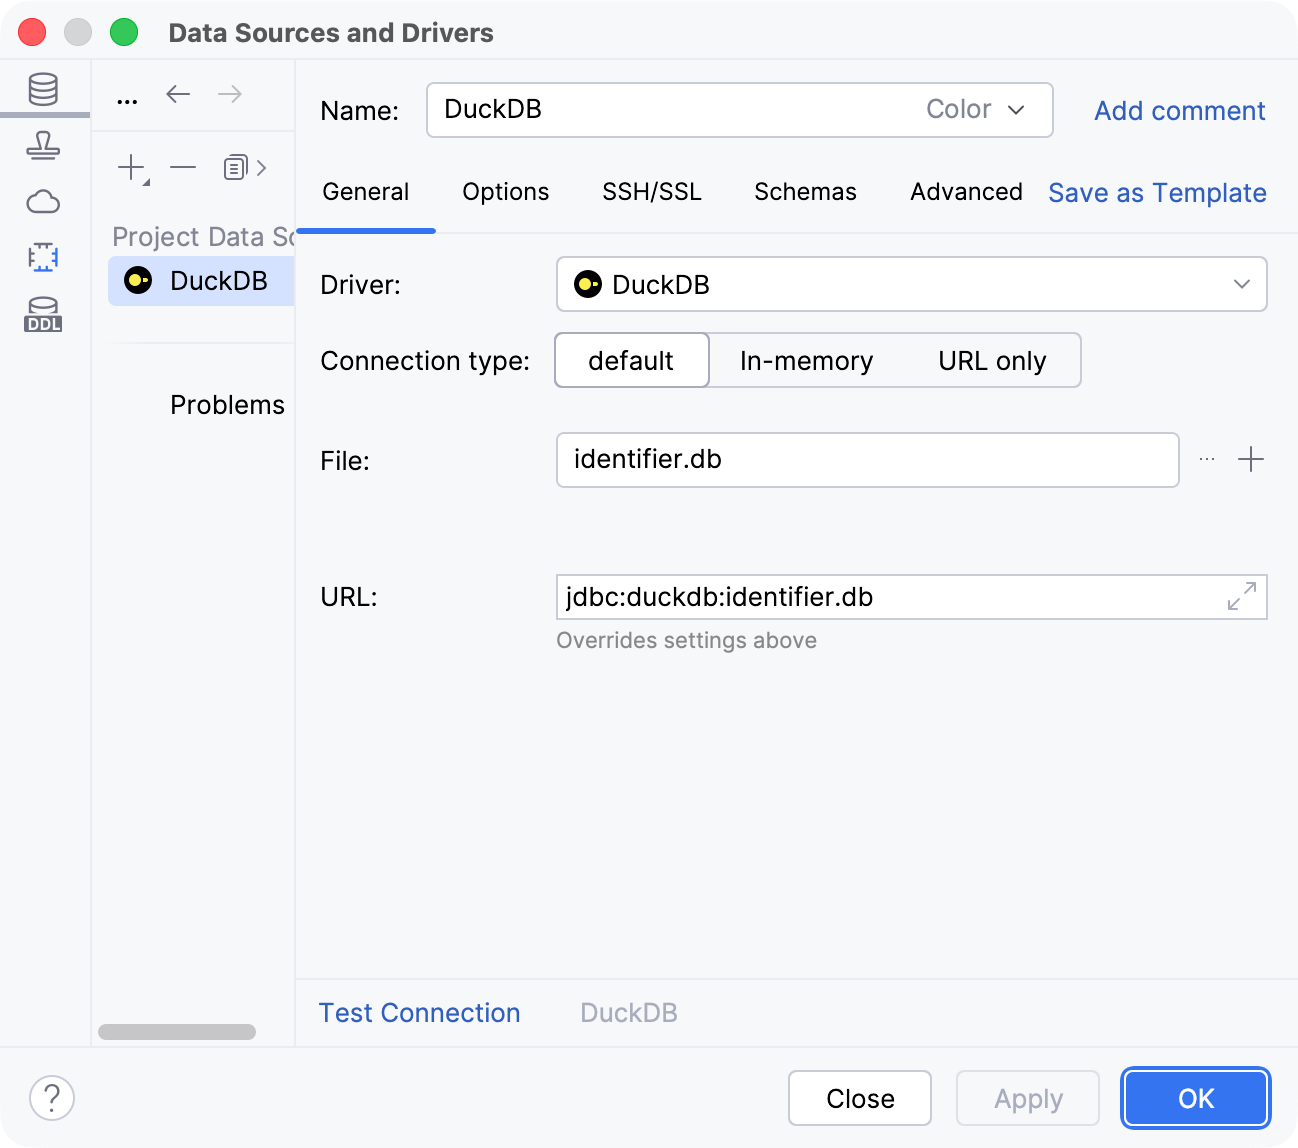1298x1148 pixels.
Task: Click the horizontal scrollbar in the left panel
Action: tap(177, 1032)
